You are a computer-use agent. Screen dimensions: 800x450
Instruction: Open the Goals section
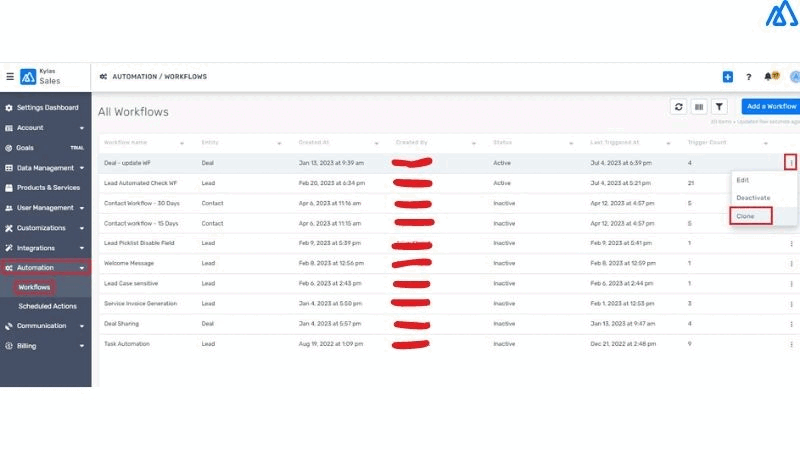(x=25, y=148)
